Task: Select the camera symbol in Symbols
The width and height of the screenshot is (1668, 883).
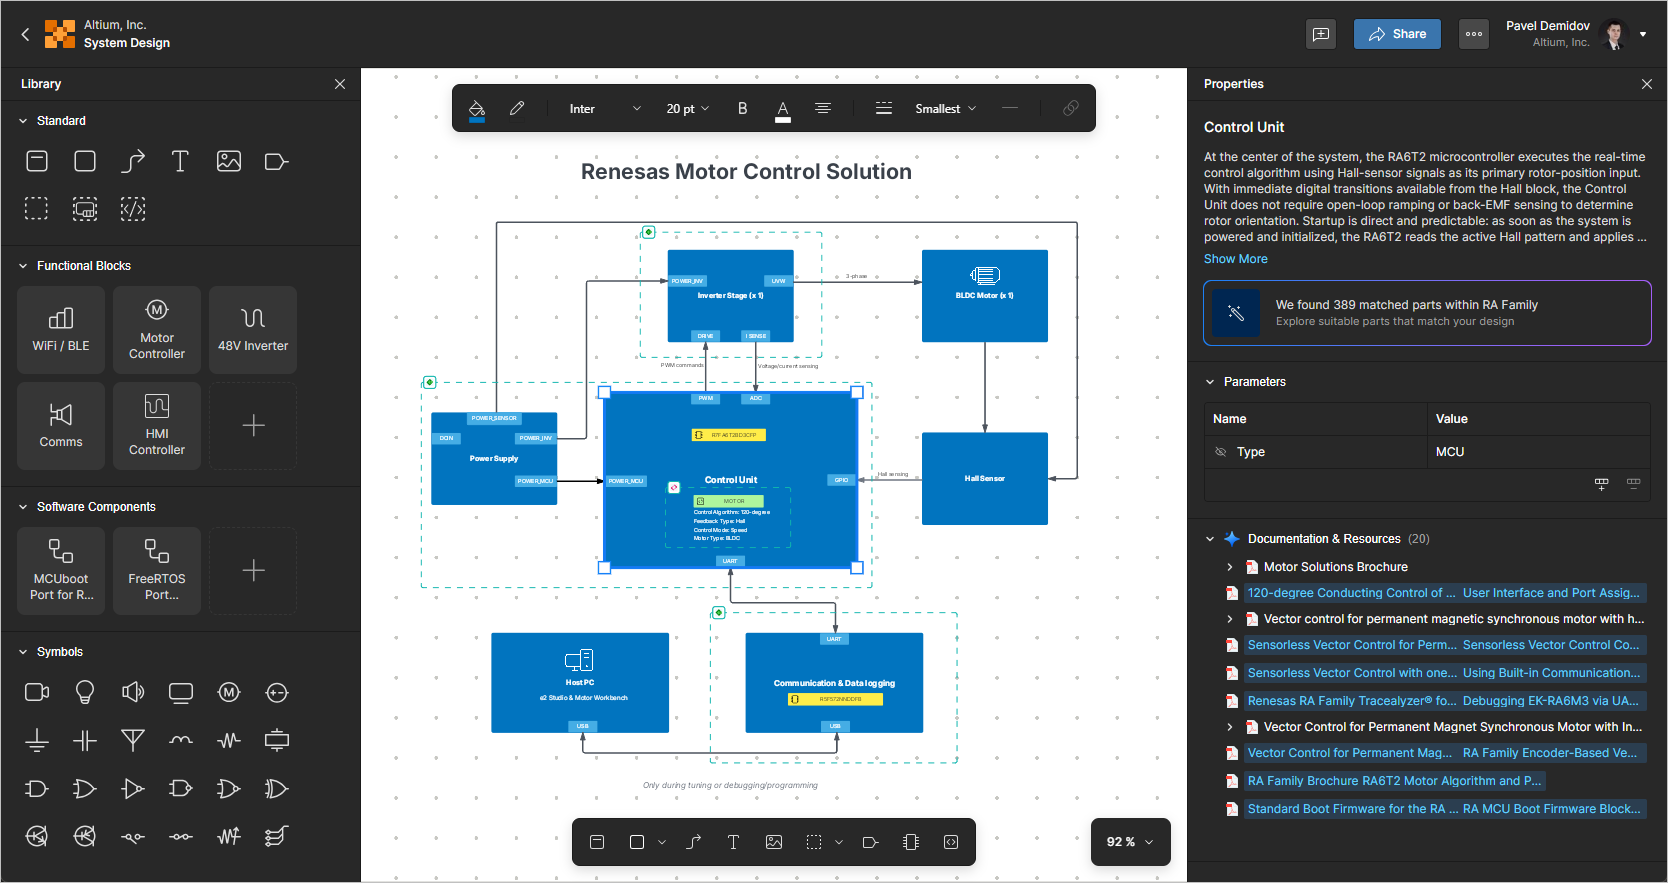Action: point(37,692)
